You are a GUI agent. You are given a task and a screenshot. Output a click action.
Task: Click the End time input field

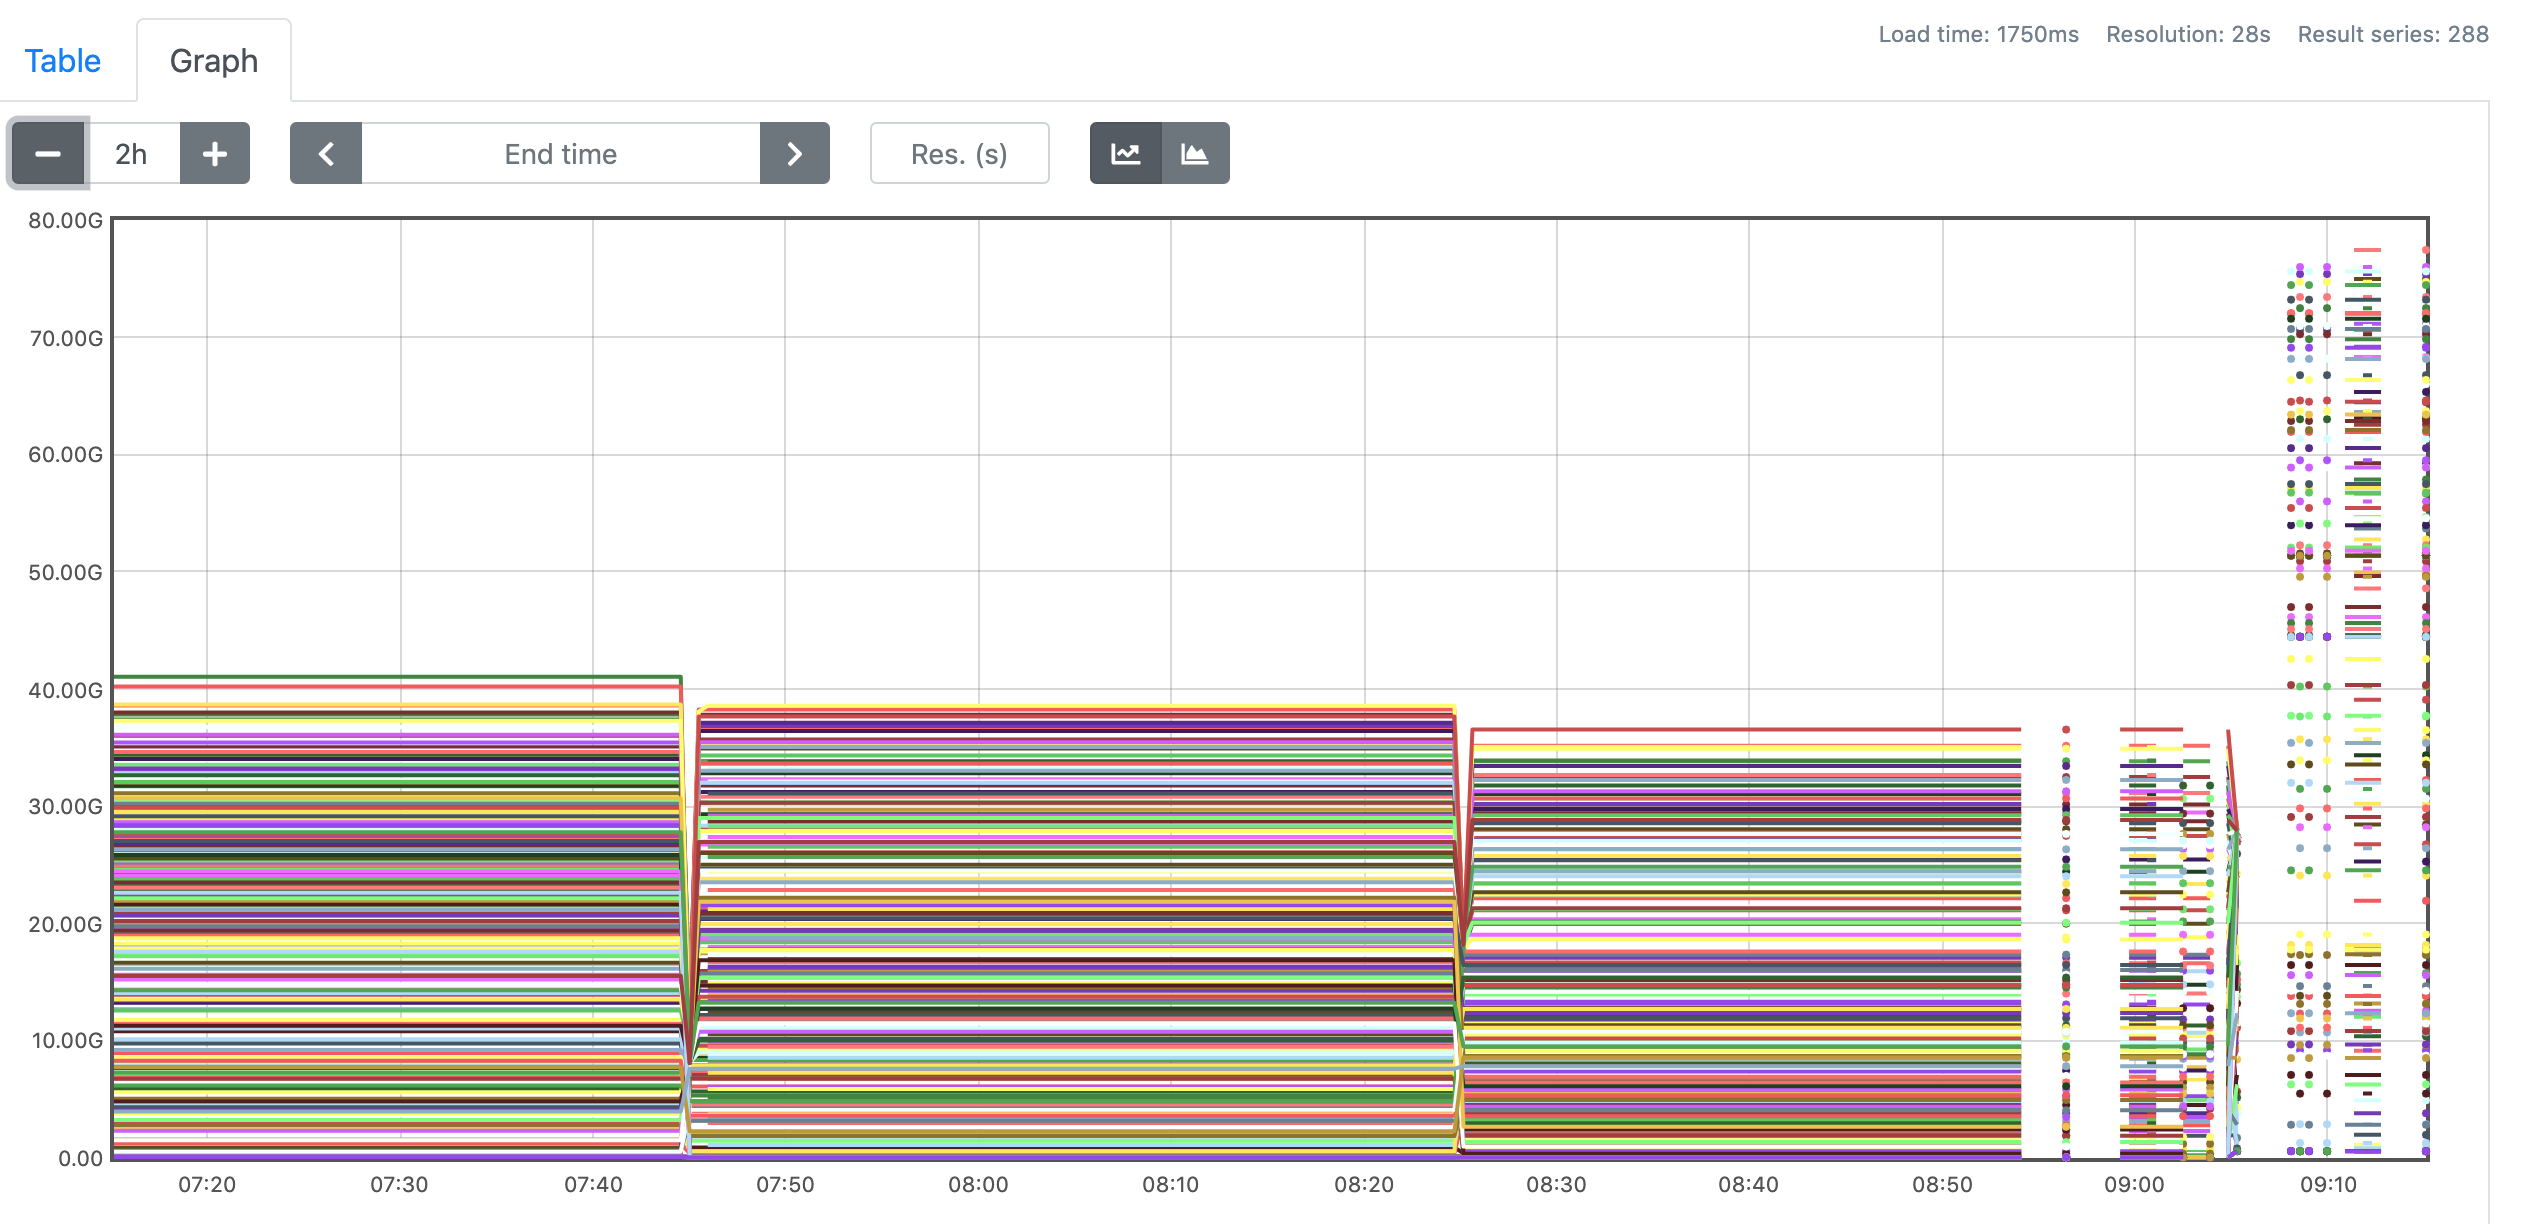pyautogui.click(x=560, y=154)
